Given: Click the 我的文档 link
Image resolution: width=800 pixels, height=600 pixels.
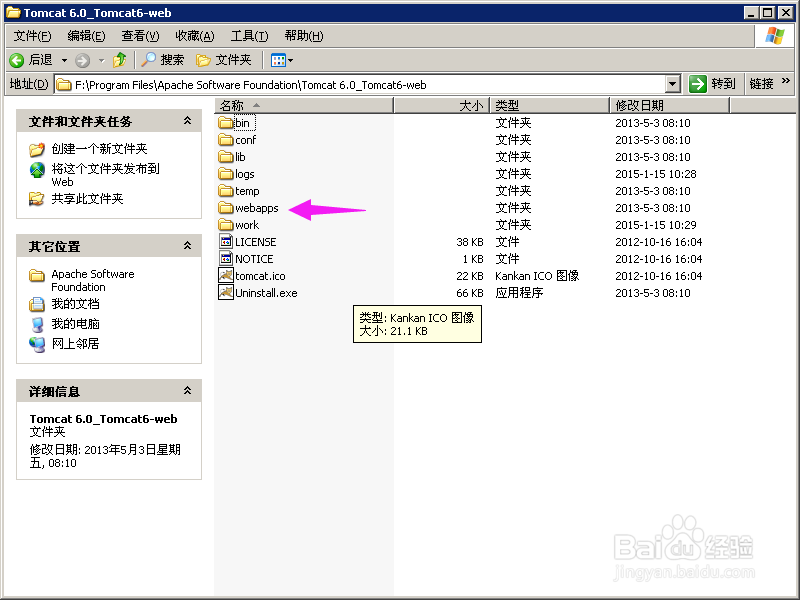Looking at the screenshot, I should [x=76, y=304].
